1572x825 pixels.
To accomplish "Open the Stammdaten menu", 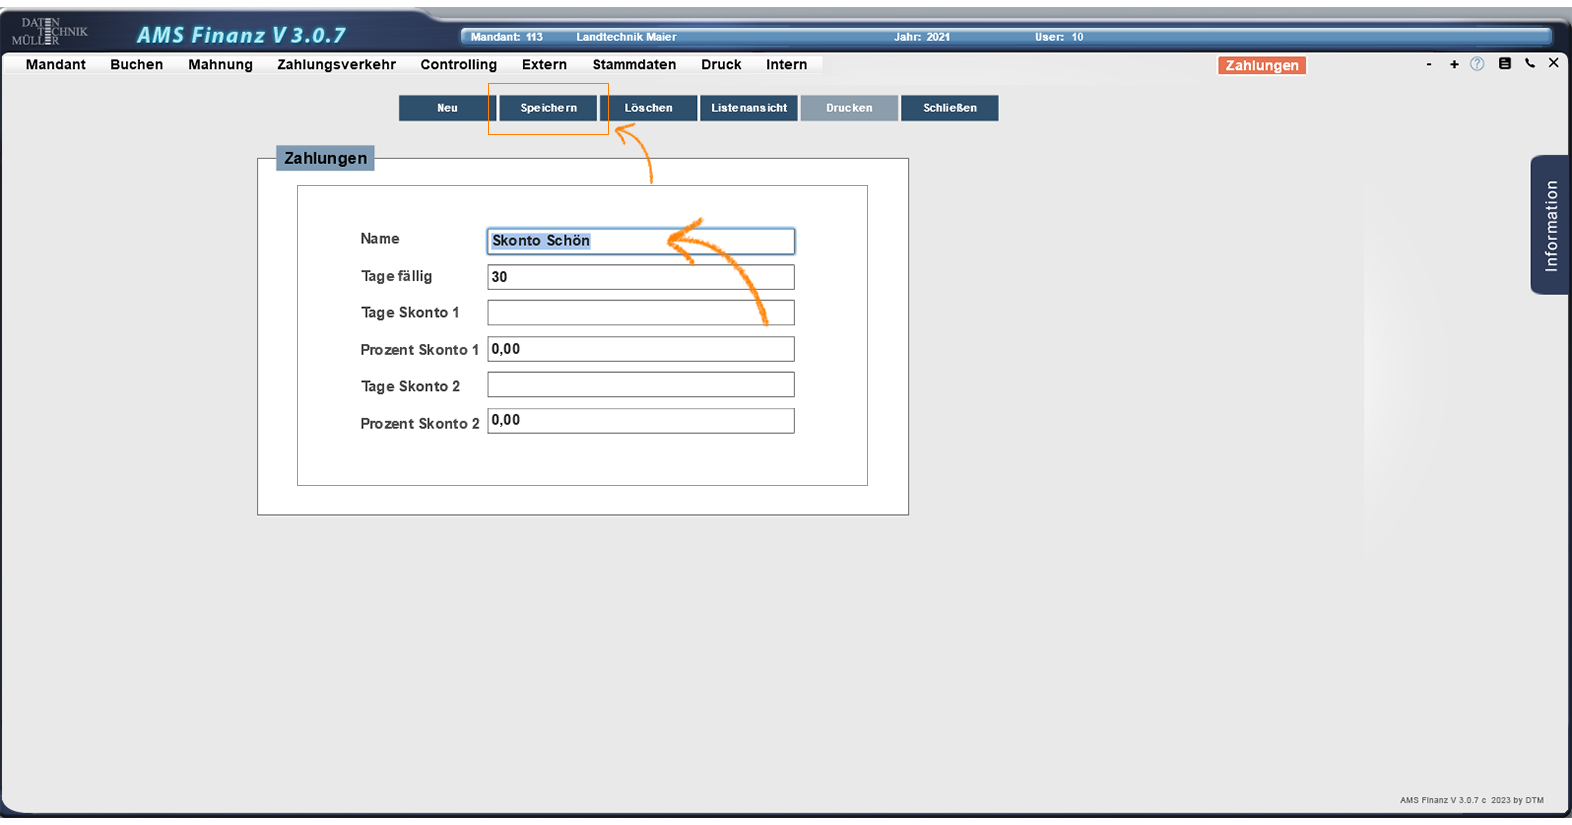I will [634, 64].
